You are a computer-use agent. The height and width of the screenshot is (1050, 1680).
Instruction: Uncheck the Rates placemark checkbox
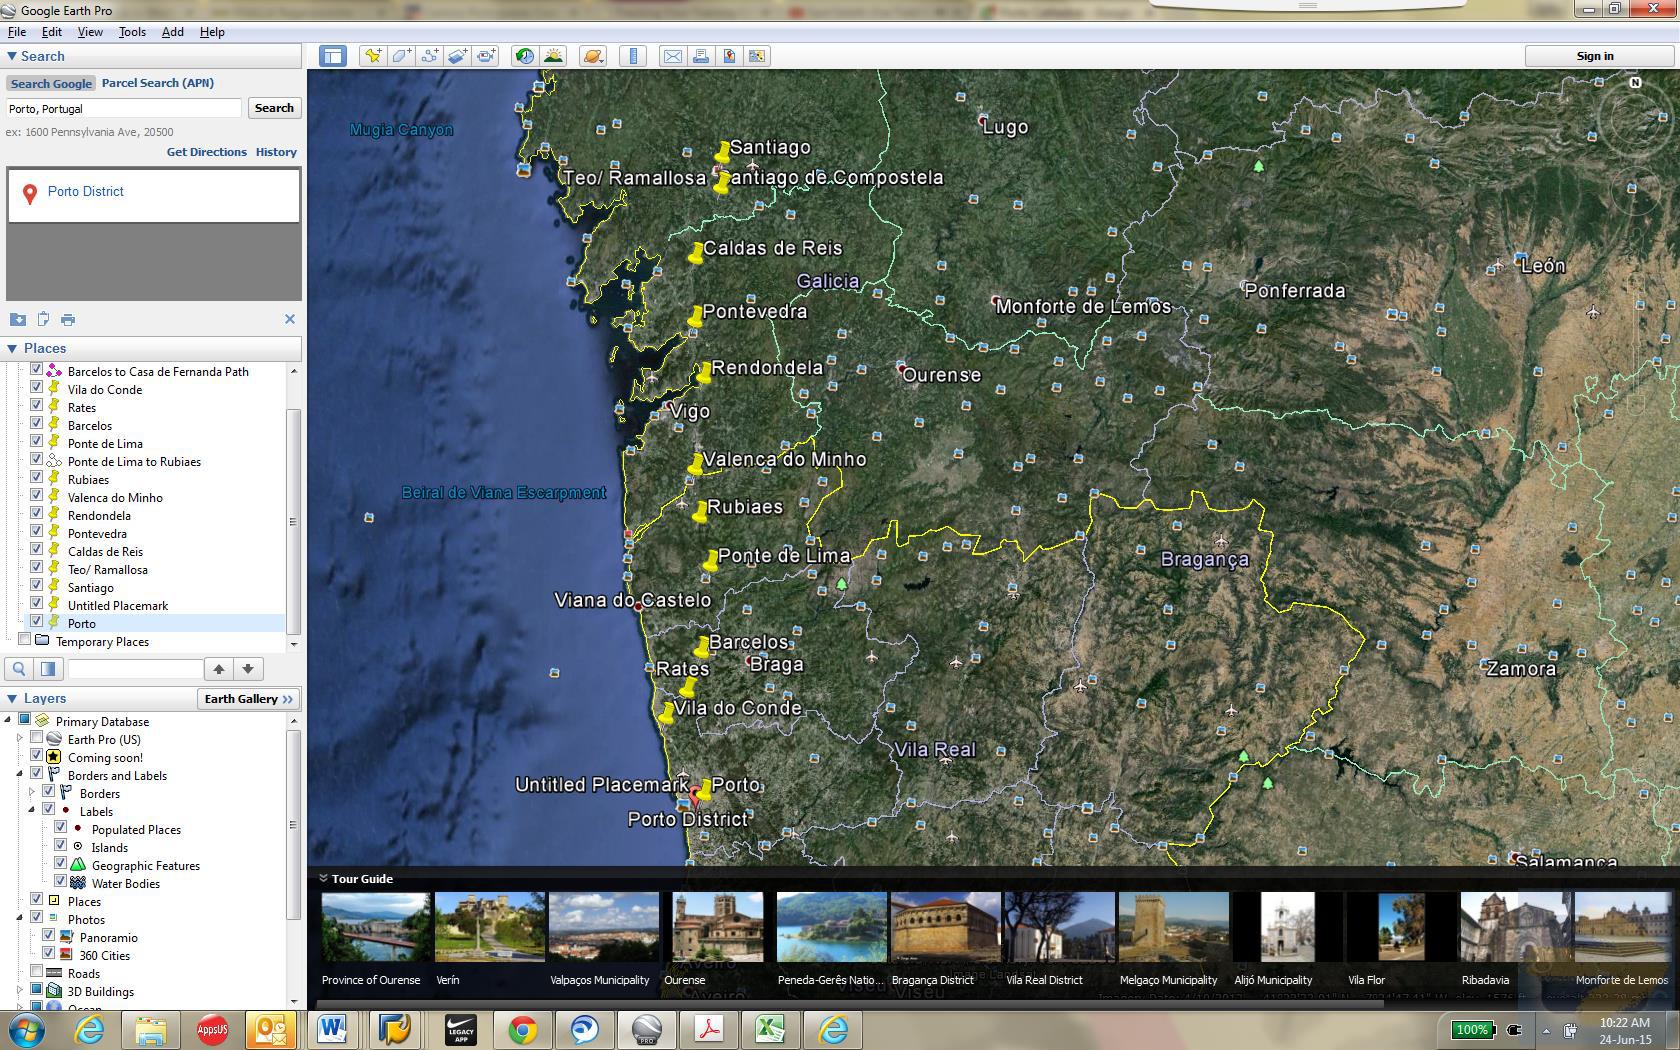[x=37, y=406]
